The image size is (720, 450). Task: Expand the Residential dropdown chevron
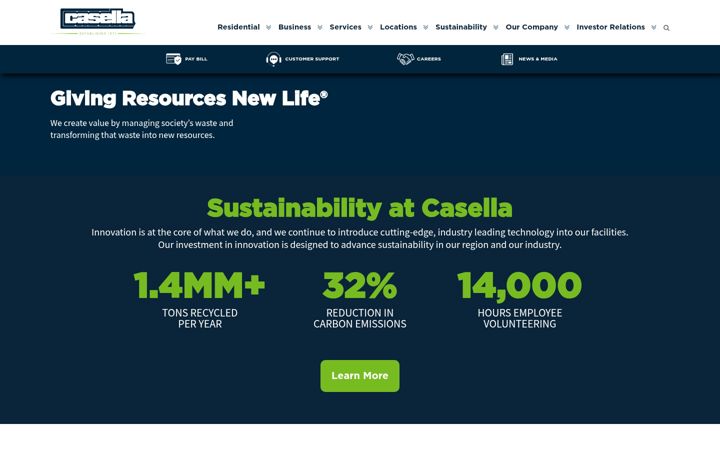[x=269, y=28]
